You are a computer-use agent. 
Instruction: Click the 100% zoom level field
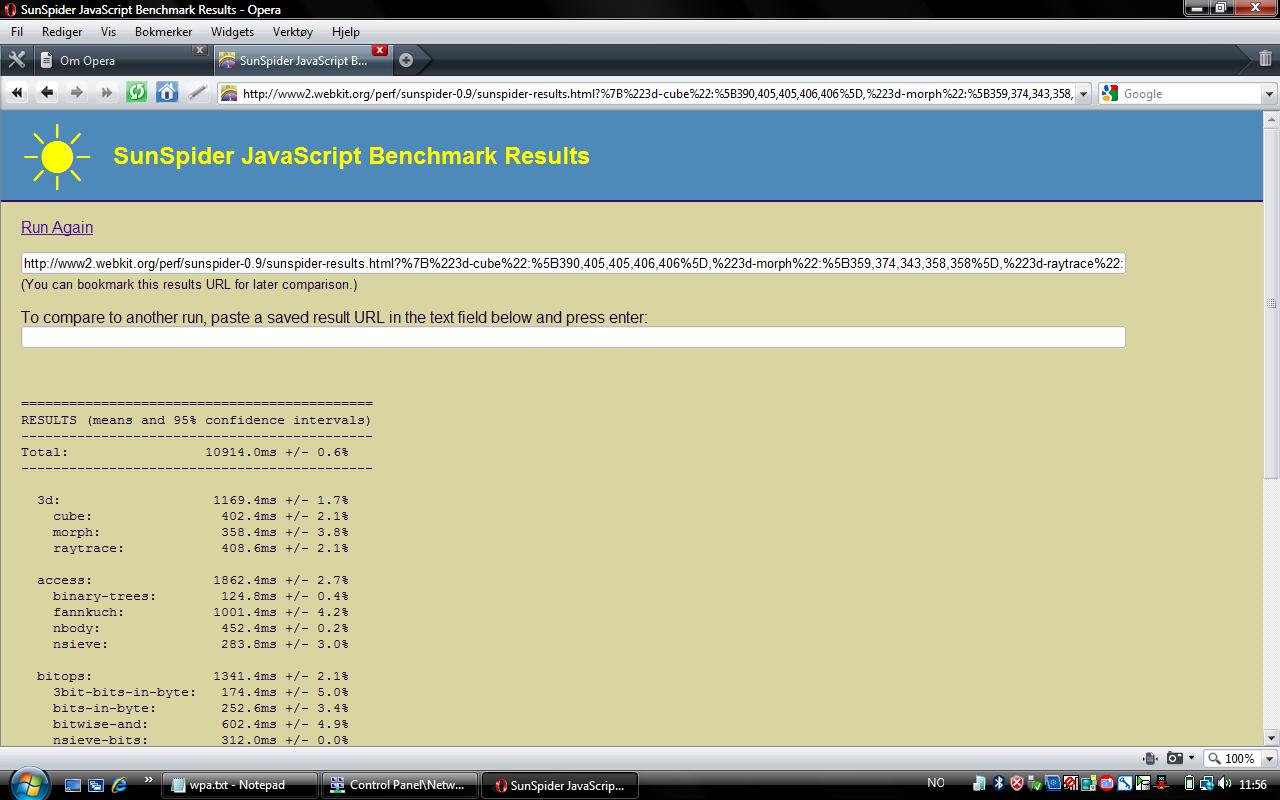(x=1239, y=759)
